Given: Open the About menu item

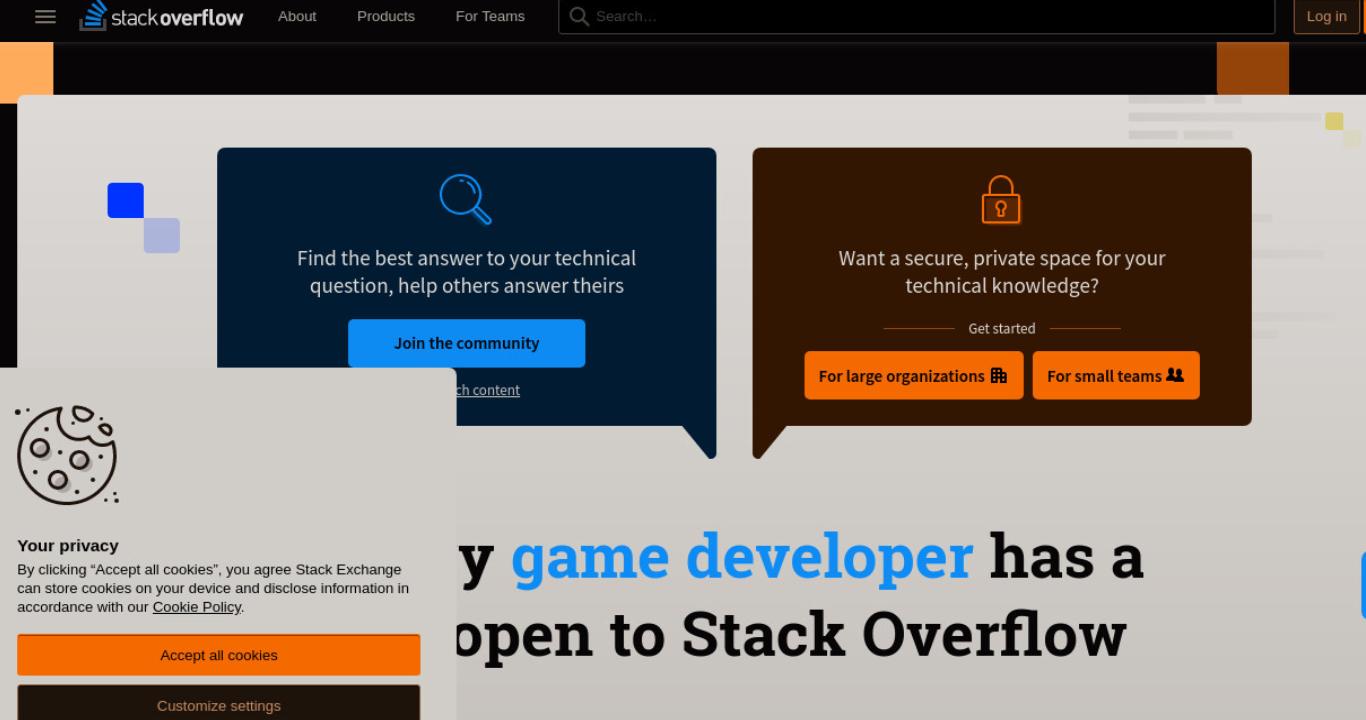Looking at the screenshot, I should tap(297, 16).
